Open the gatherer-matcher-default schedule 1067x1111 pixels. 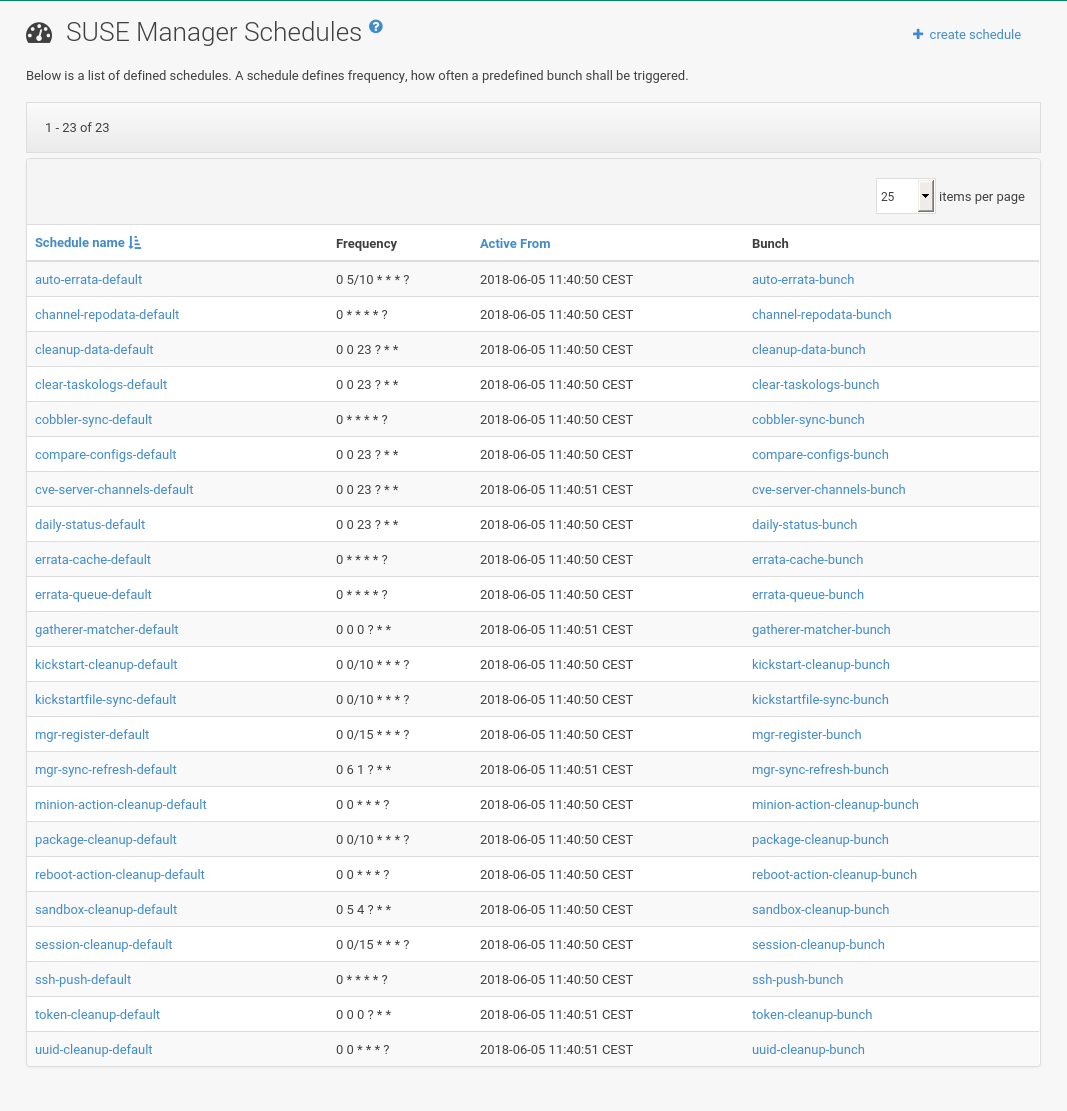pyautogui.click(x=106, y=629)
